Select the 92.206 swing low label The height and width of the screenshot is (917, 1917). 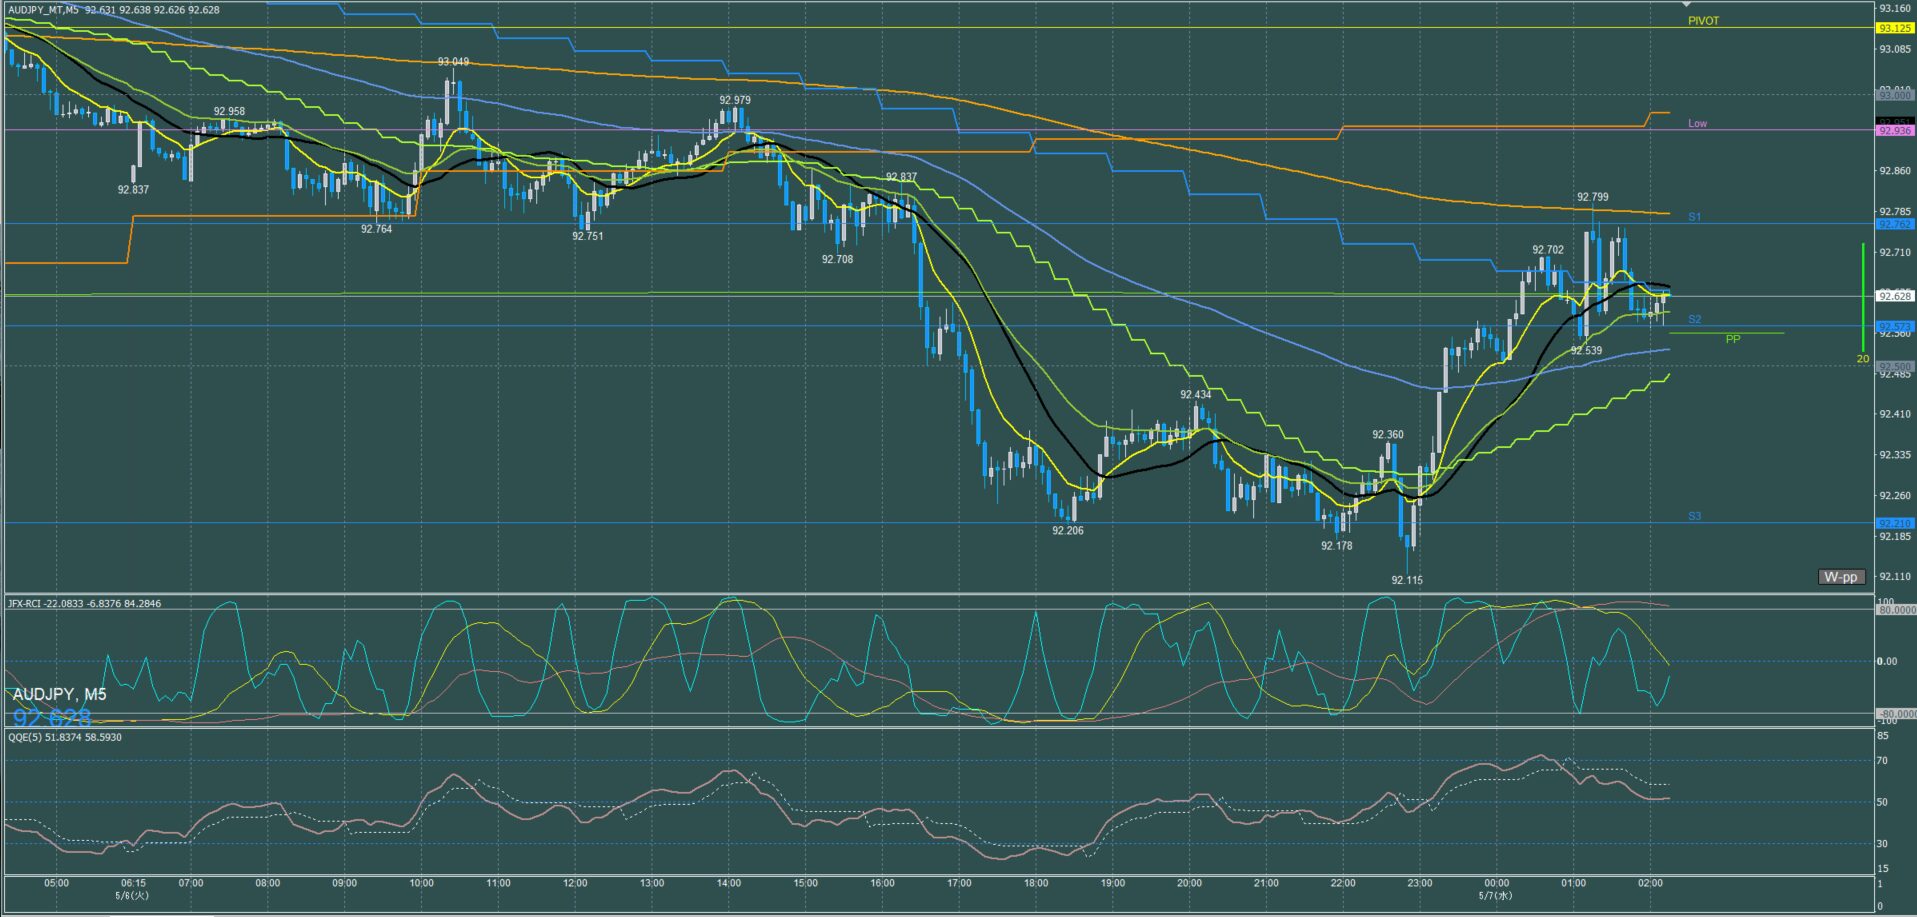click(1068, 531)
